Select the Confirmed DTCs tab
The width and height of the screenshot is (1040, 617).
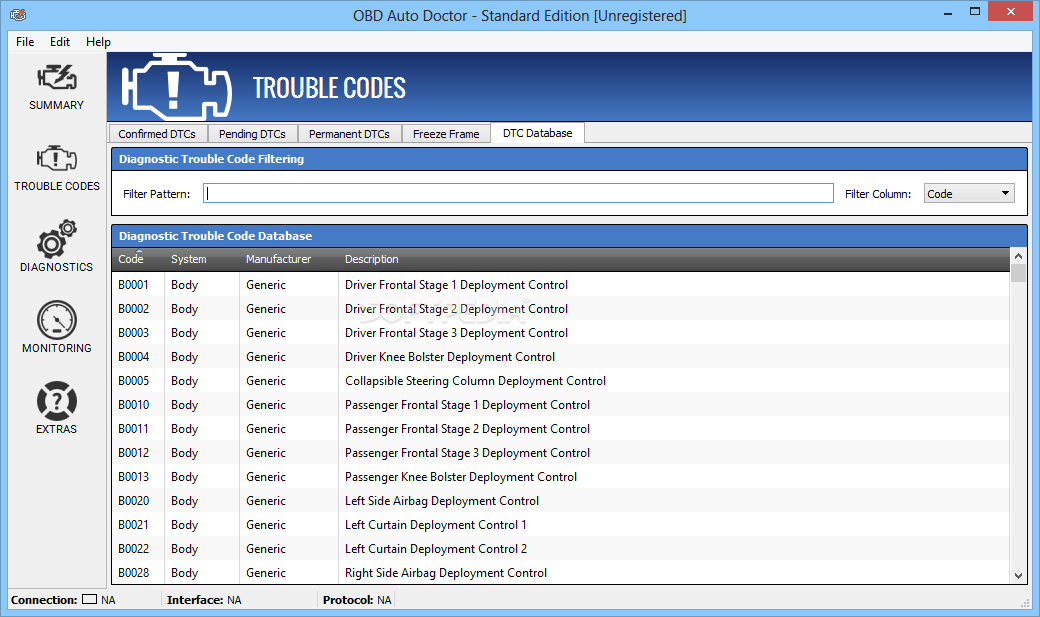click(157, 132)
